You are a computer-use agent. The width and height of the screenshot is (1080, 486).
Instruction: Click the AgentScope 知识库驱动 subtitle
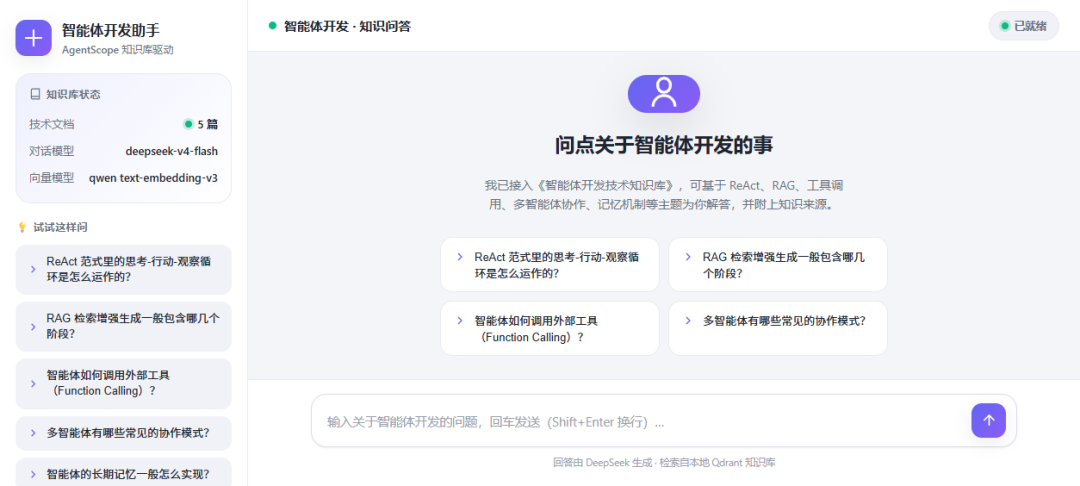coord(117,50)
